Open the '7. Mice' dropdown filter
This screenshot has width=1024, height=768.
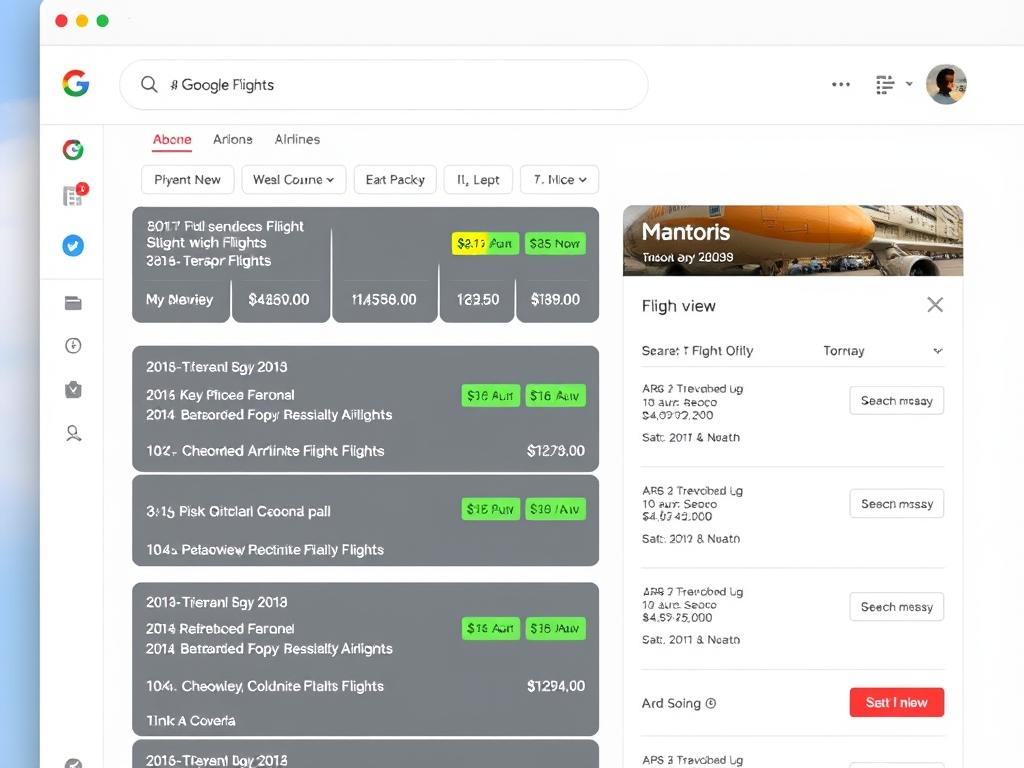tap(559, 180)
